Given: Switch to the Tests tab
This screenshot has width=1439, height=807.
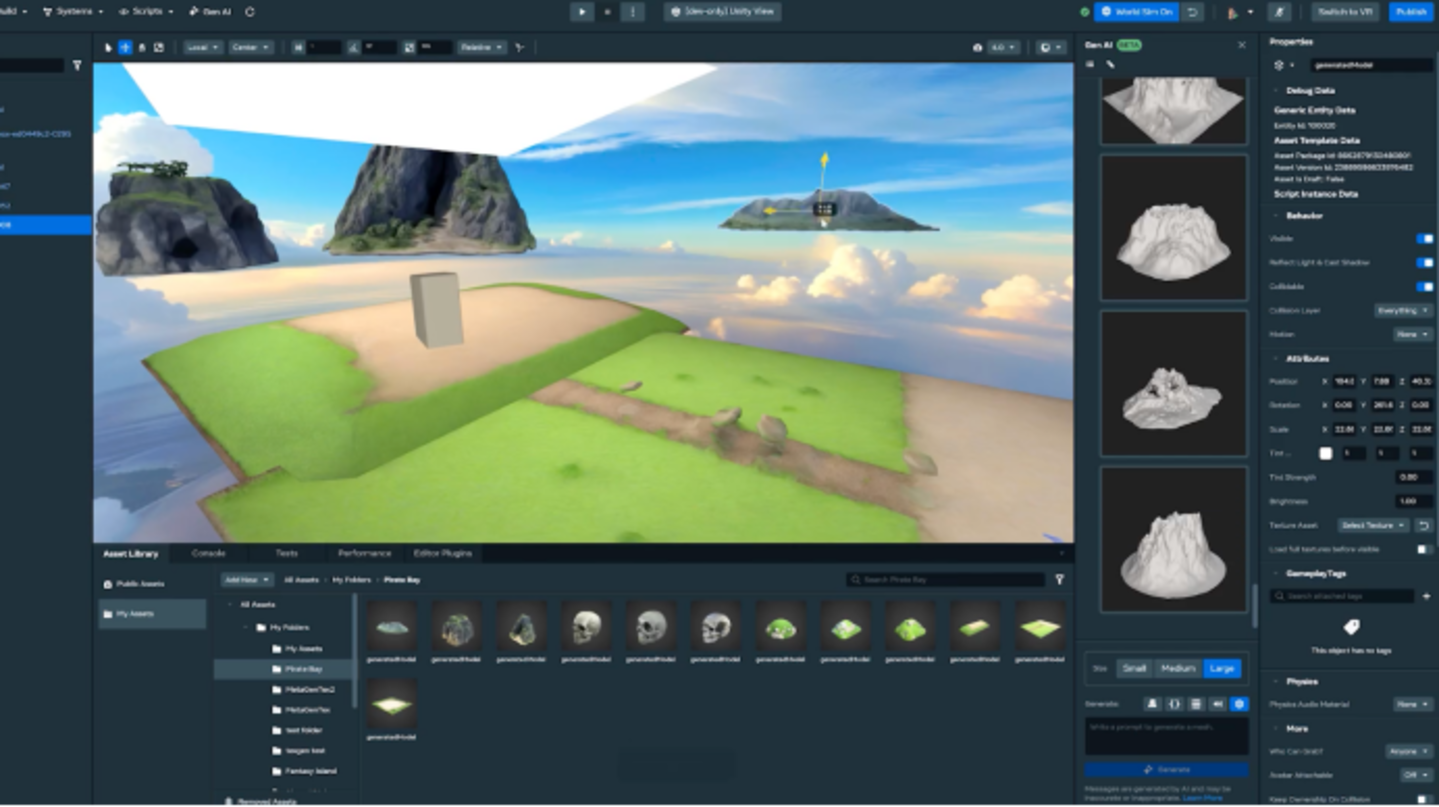Looking at the screenshot, I should [x=287, y=553].
